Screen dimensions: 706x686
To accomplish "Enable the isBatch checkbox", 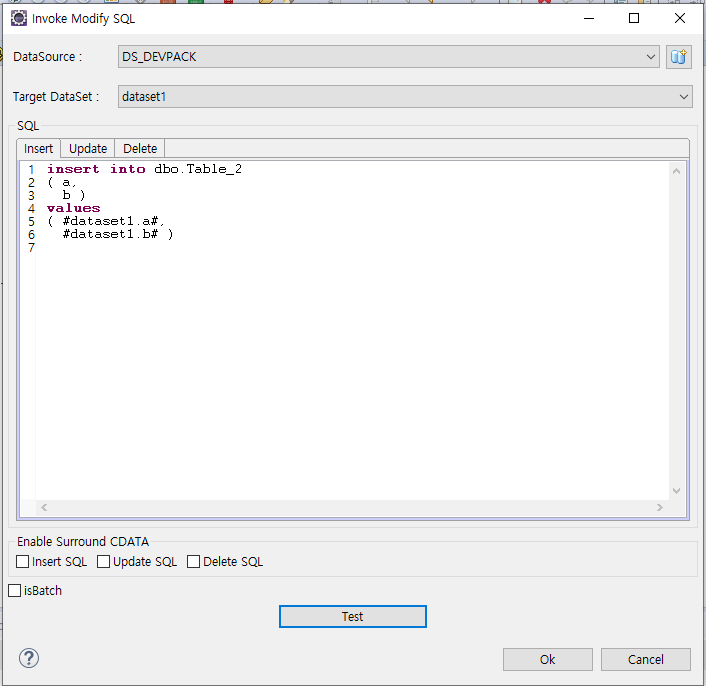I will (14, 591).
